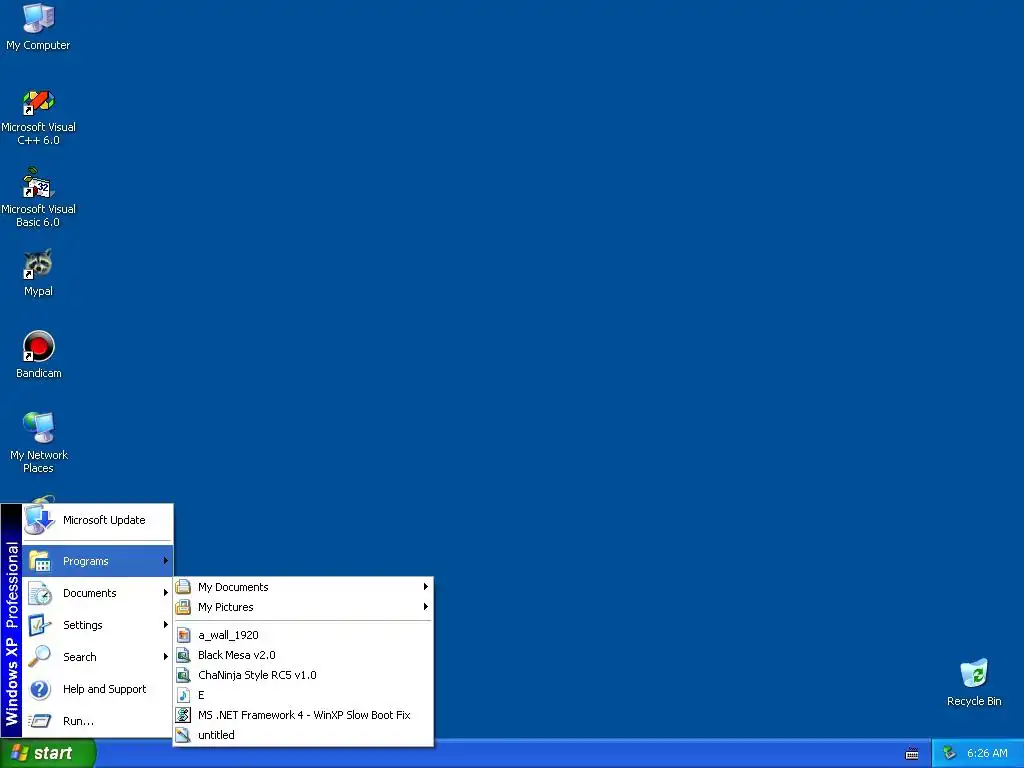Click the My Documents folder icon

184,587
